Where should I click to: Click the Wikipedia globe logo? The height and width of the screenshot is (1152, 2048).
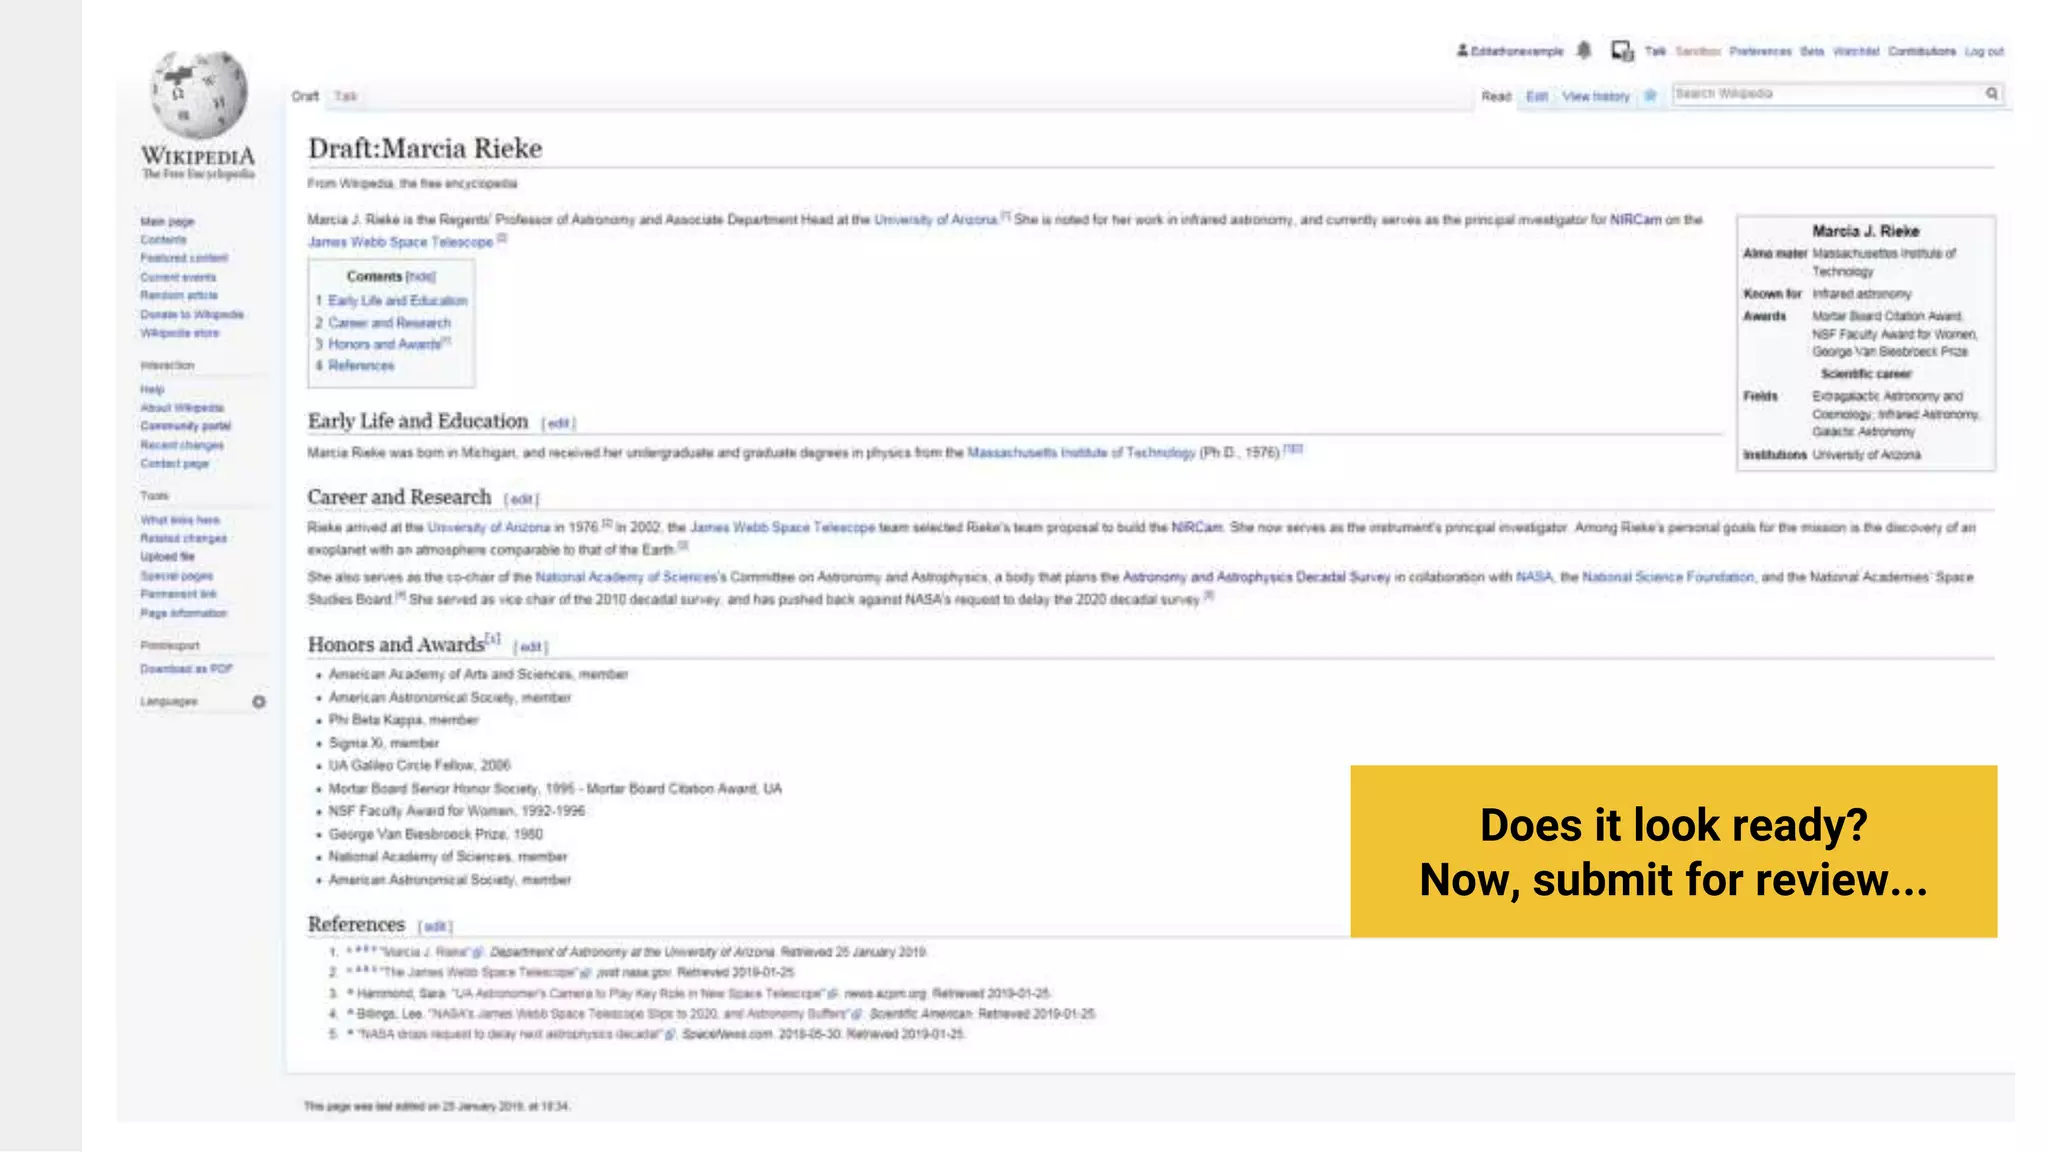tap(198, 96)
